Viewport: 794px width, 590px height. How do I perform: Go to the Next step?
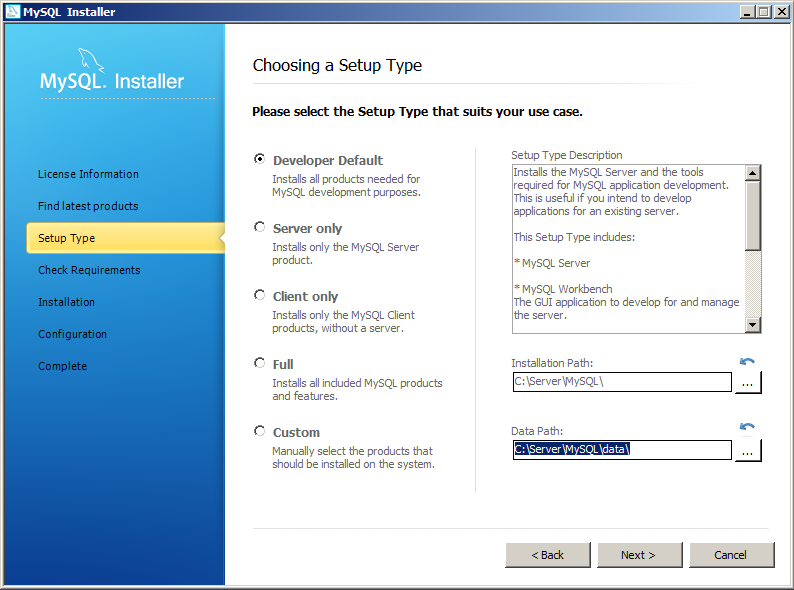640,555
